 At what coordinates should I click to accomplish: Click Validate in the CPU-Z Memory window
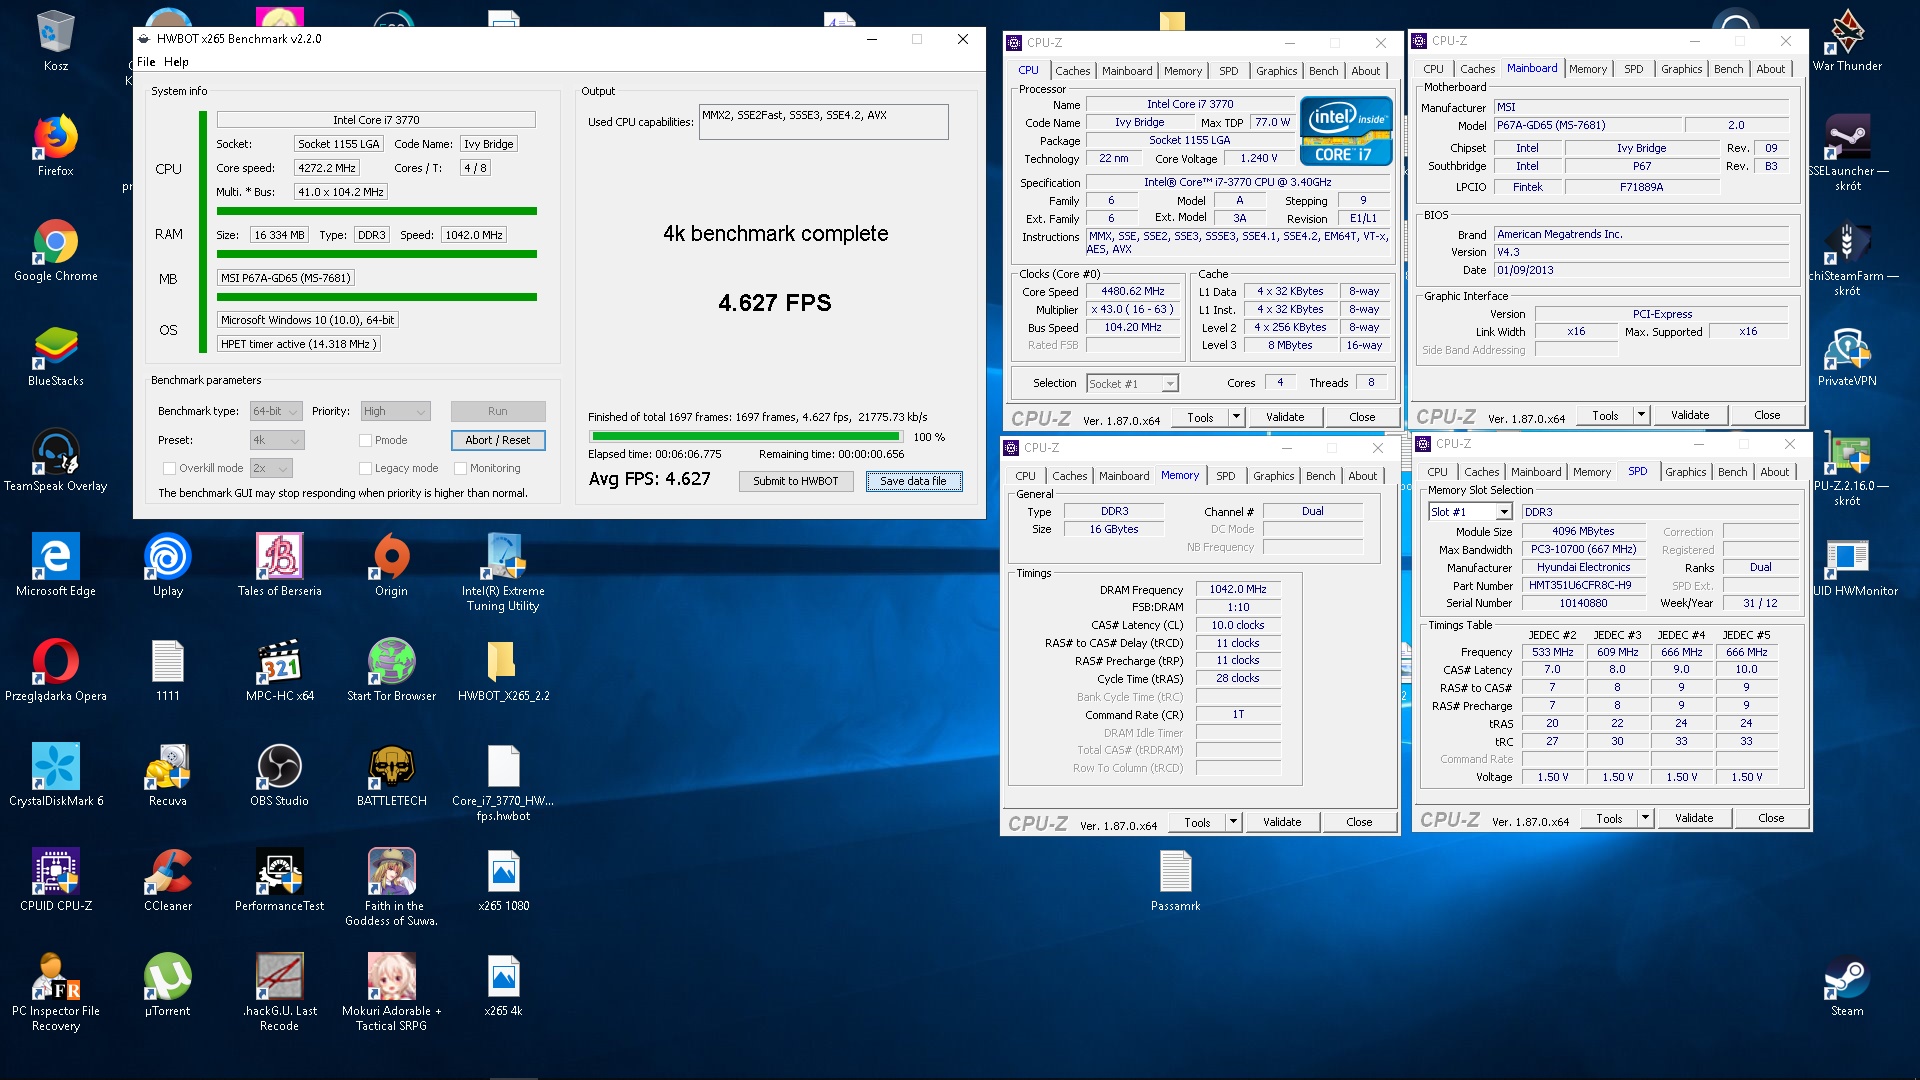(1282, 823)
